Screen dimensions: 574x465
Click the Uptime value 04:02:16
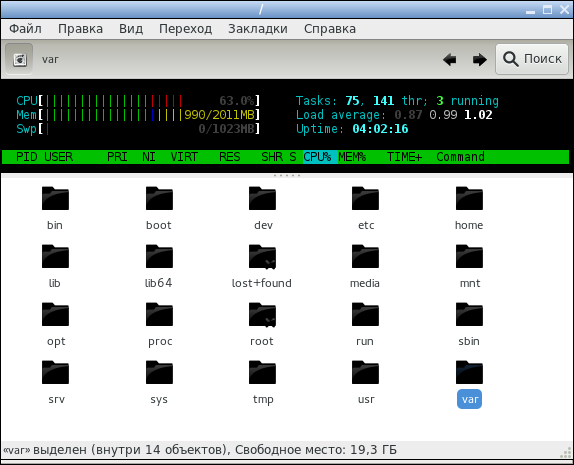tap(380, 129)
